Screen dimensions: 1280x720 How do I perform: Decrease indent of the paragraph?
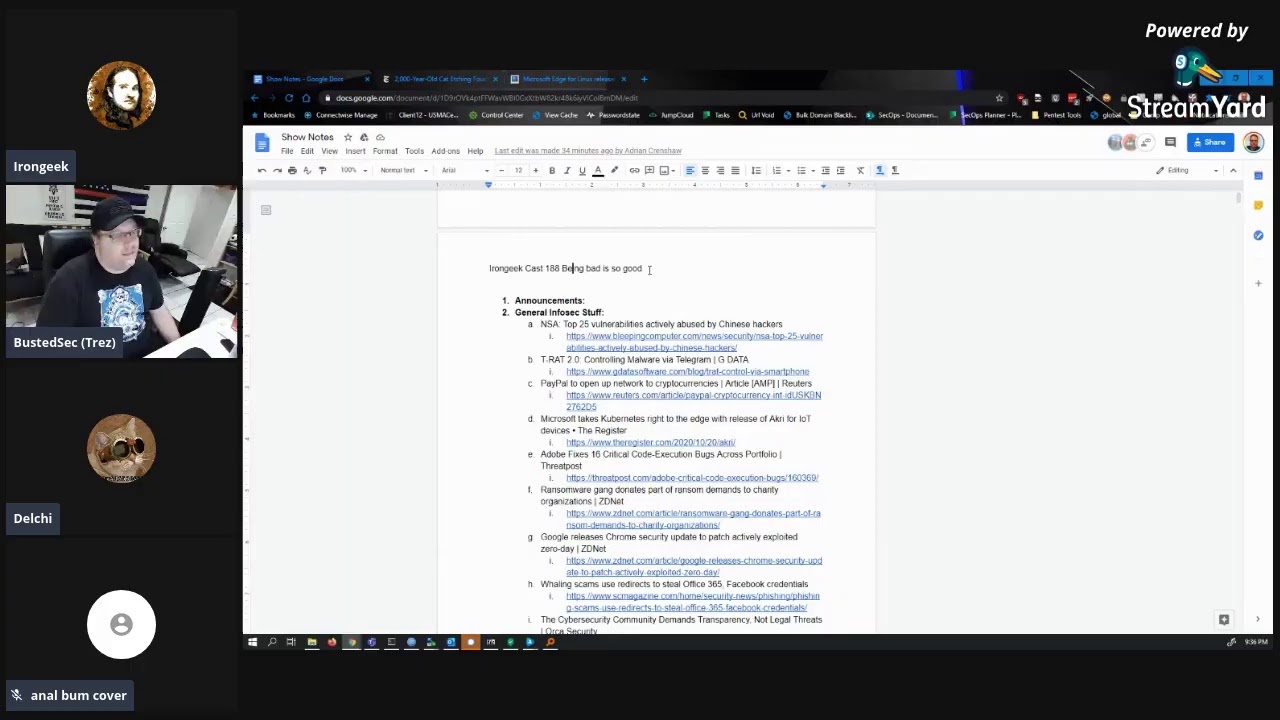[x=826, y=170]
